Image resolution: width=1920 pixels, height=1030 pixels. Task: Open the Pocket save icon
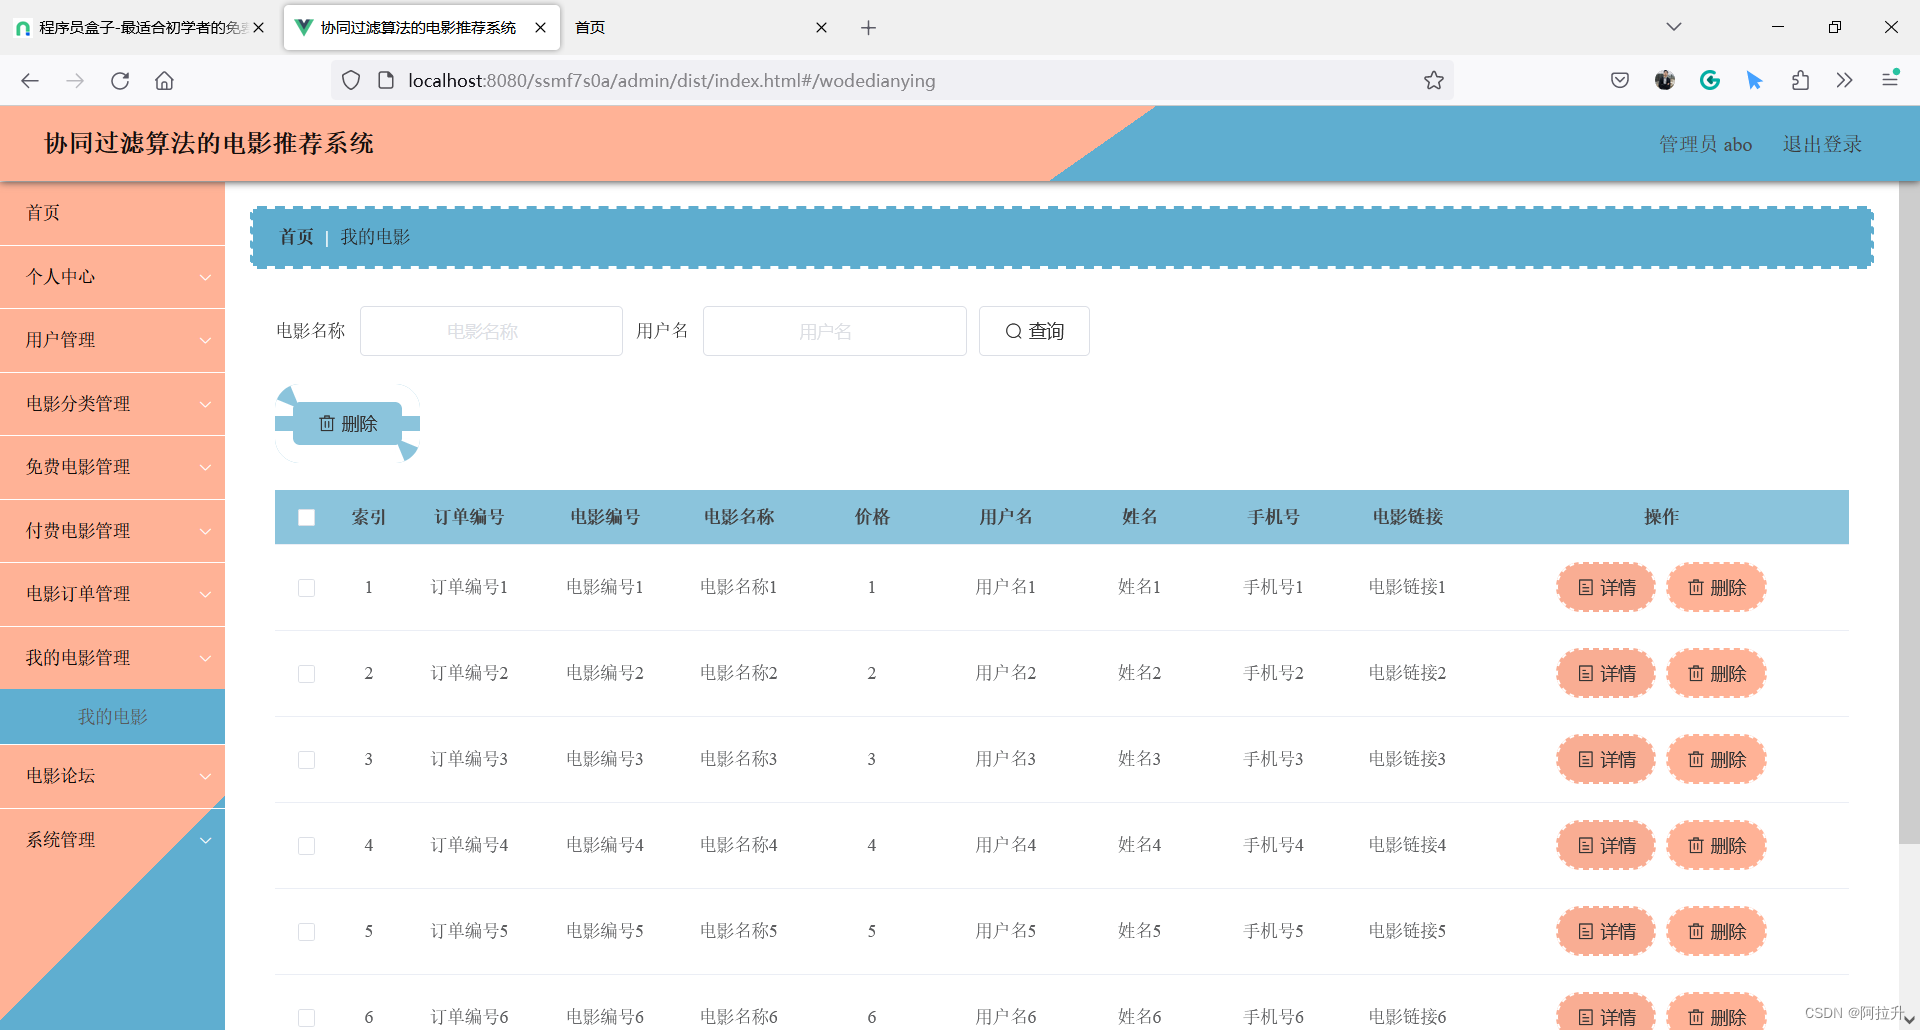tap(1620, 81)
